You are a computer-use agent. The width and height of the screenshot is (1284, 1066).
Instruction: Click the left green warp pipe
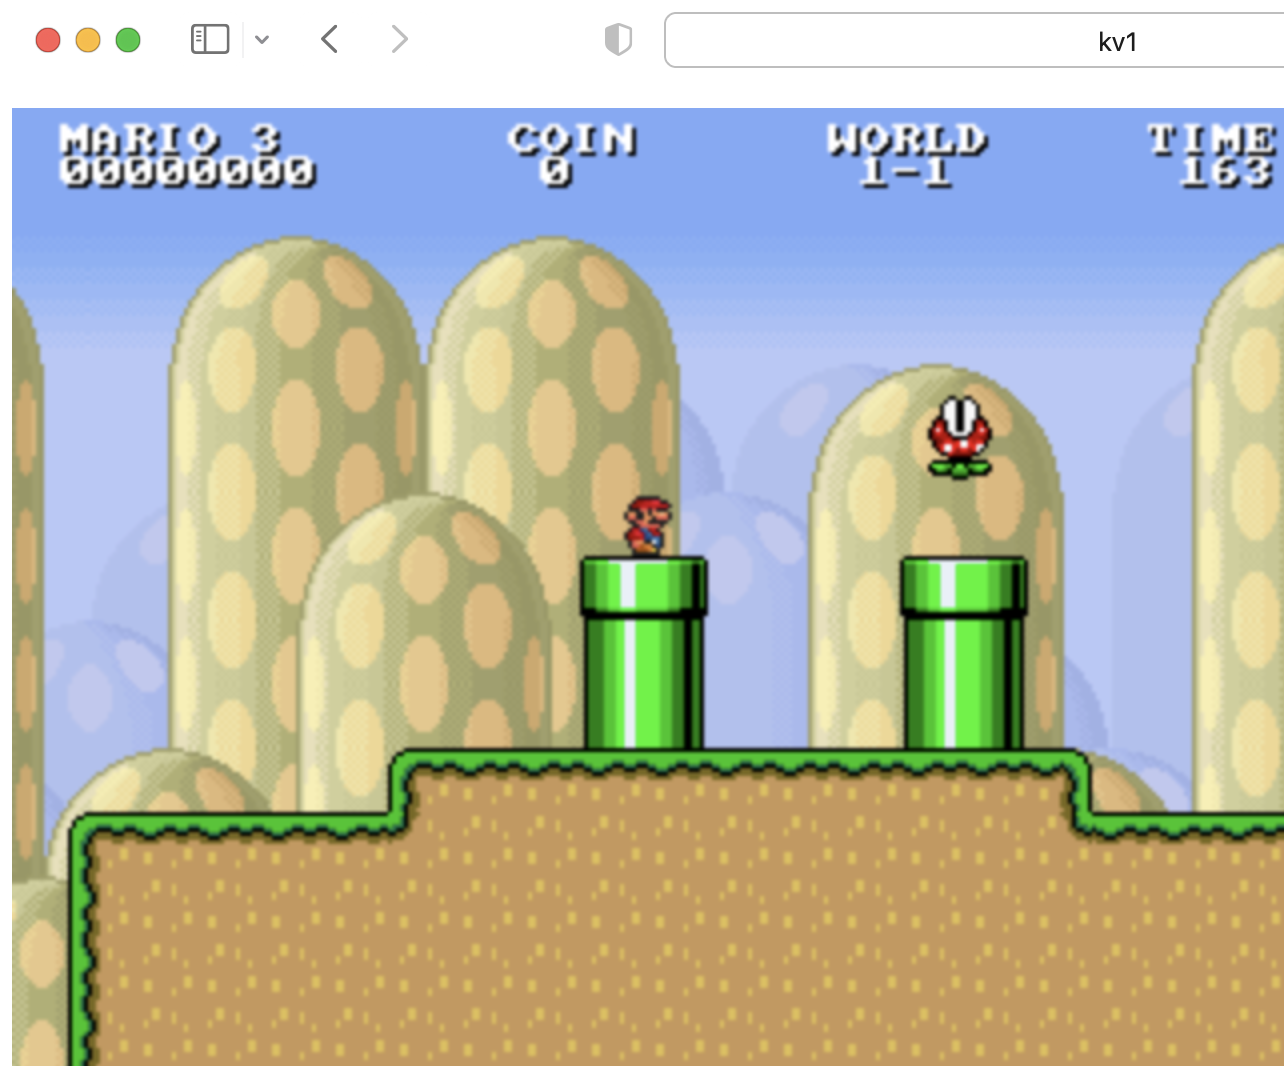pyautogui.click(x=644, y=653)
